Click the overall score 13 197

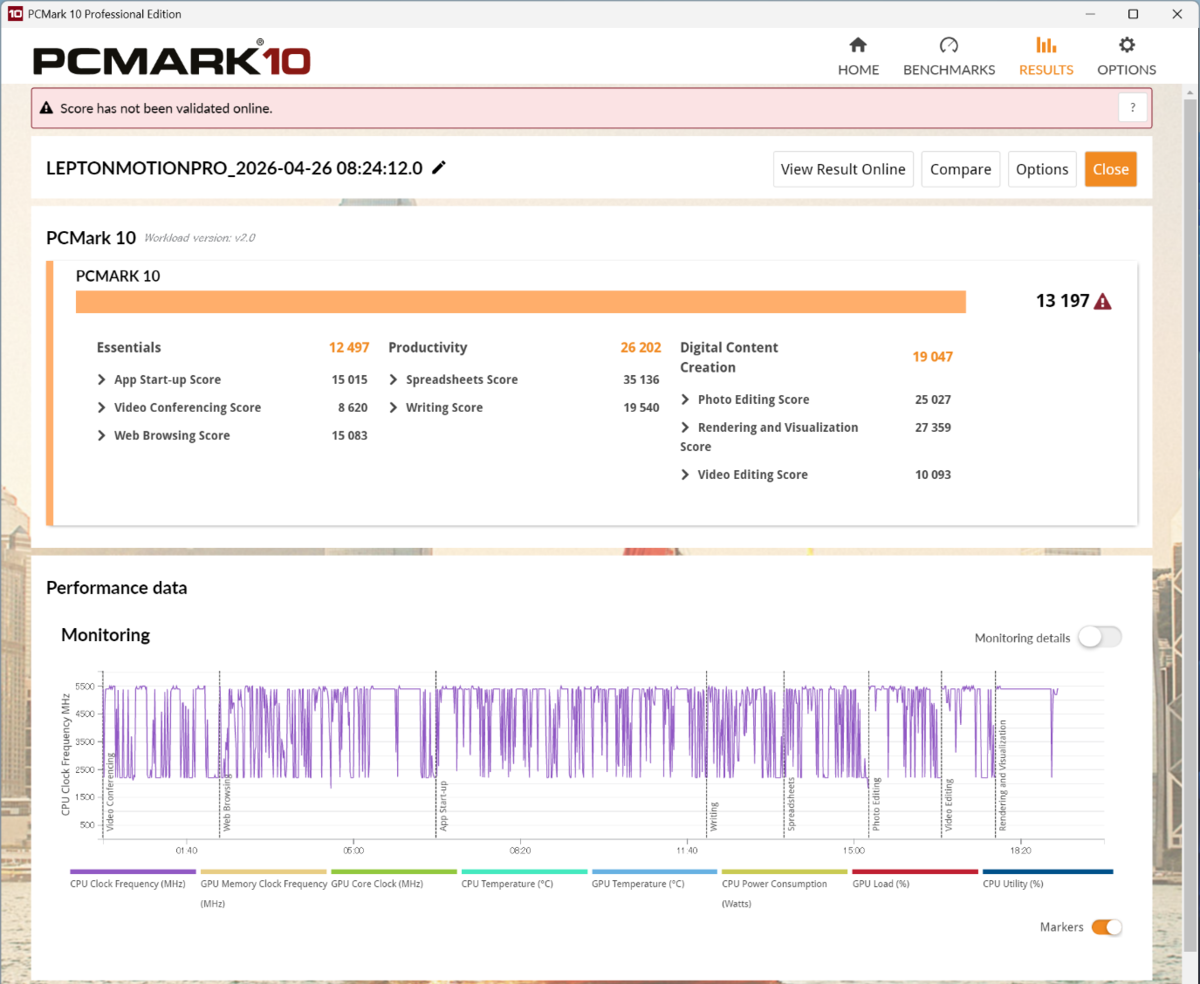coord(1062,301)
